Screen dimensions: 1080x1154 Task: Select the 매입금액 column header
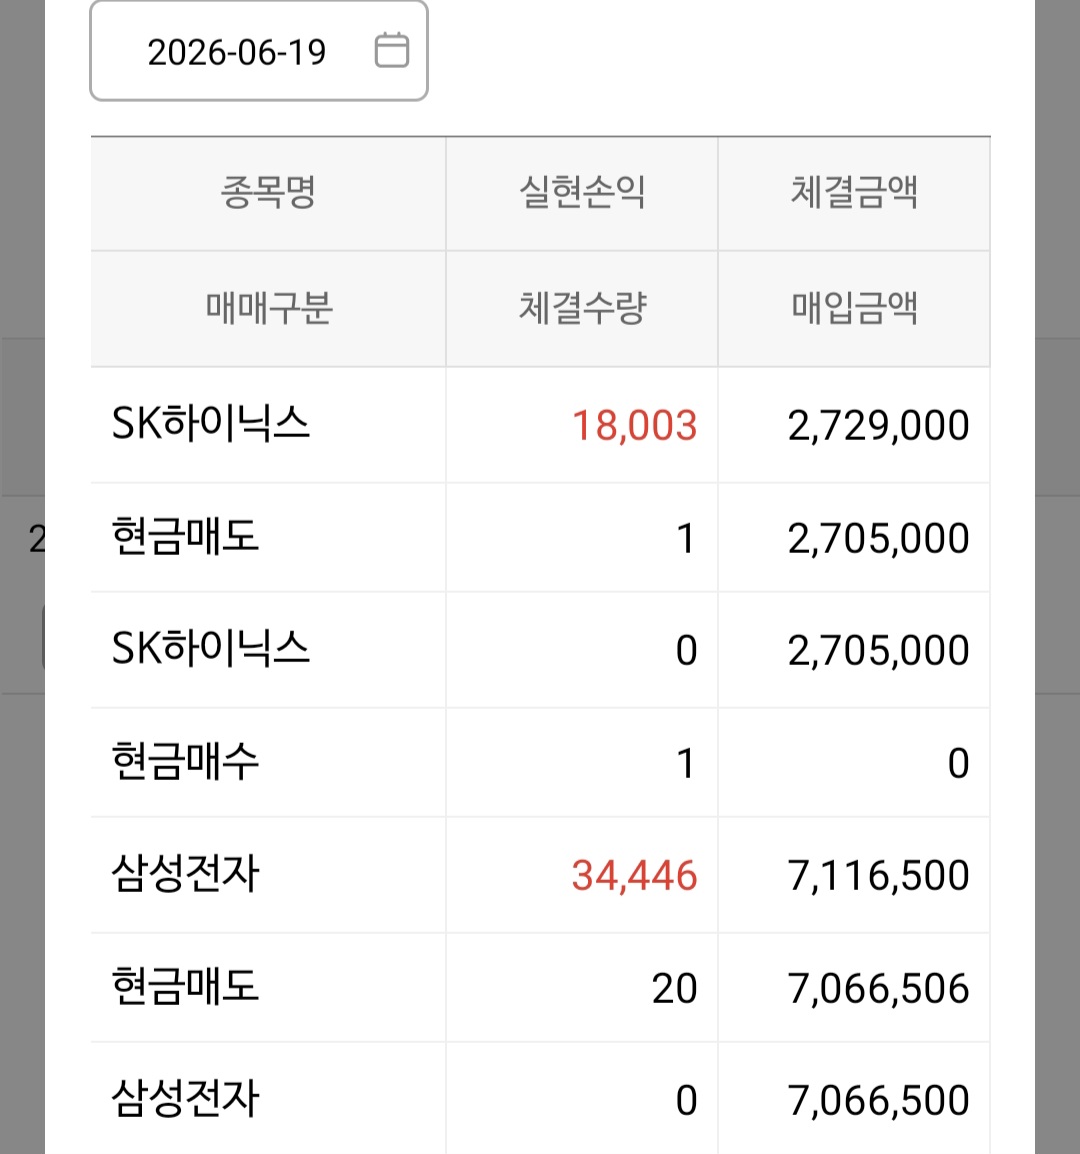coord(854,308)
